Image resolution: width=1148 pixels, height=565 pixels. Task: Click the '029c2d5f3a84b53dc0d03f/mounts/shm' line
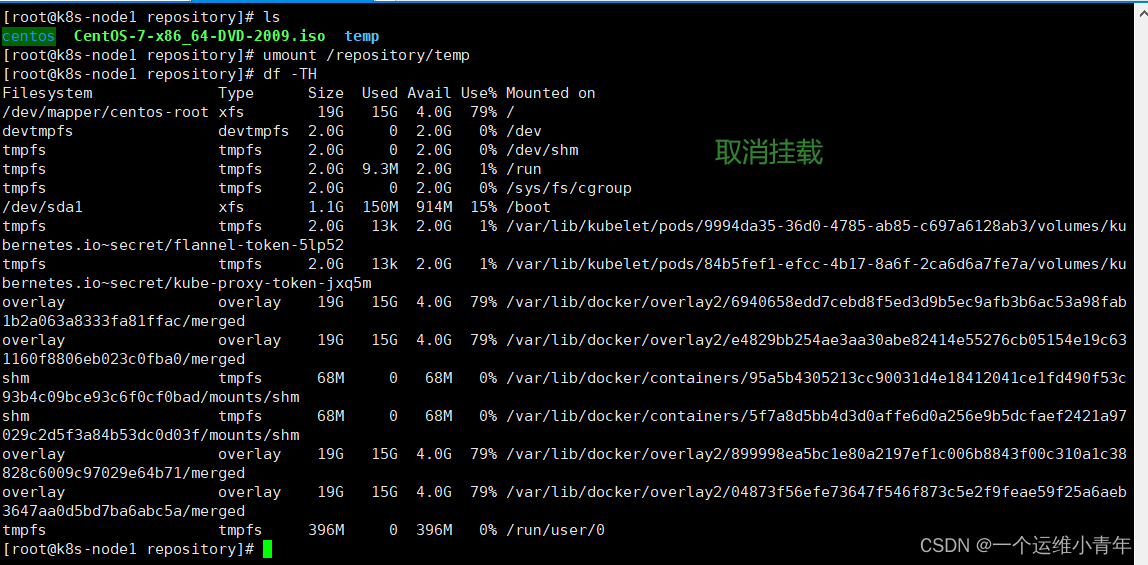[x=151, y=435]
